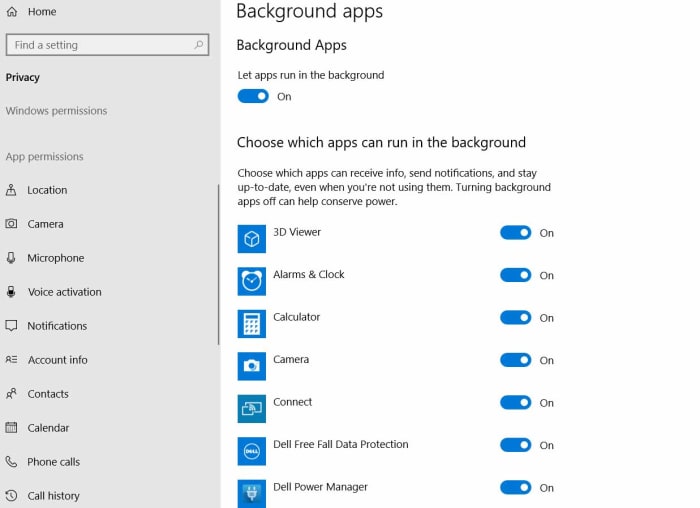Click the Dell Power Manager icon
Viewport: 700px width, 508px height.
(252, 493)
